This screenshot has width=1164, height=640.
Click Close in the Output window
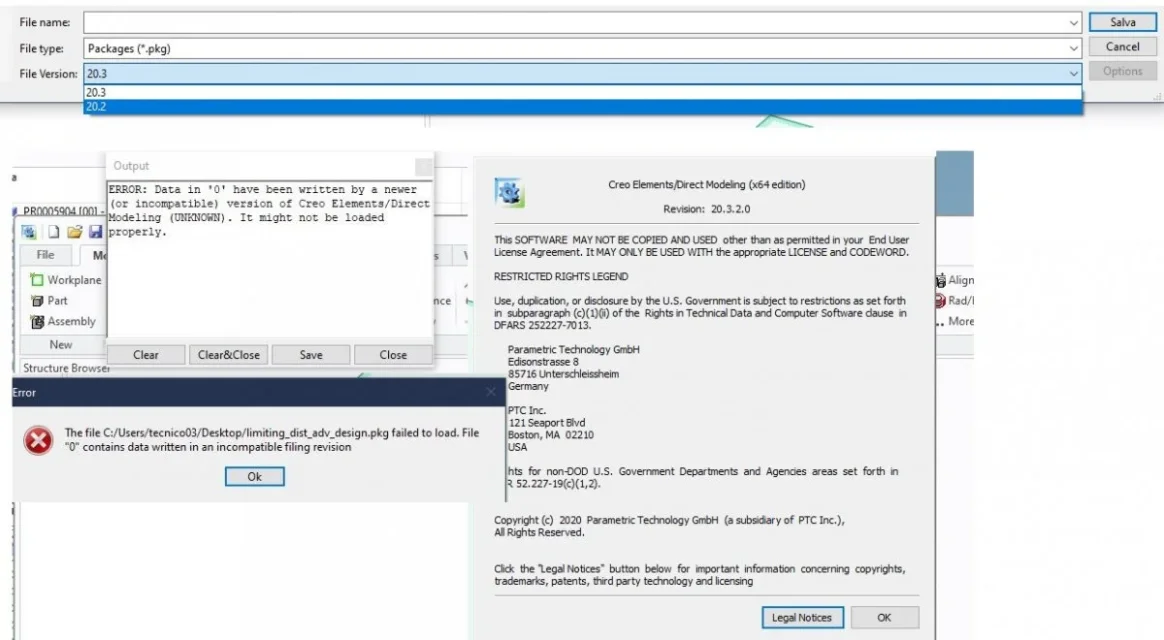pyautogui.click(x=393, y=355)
